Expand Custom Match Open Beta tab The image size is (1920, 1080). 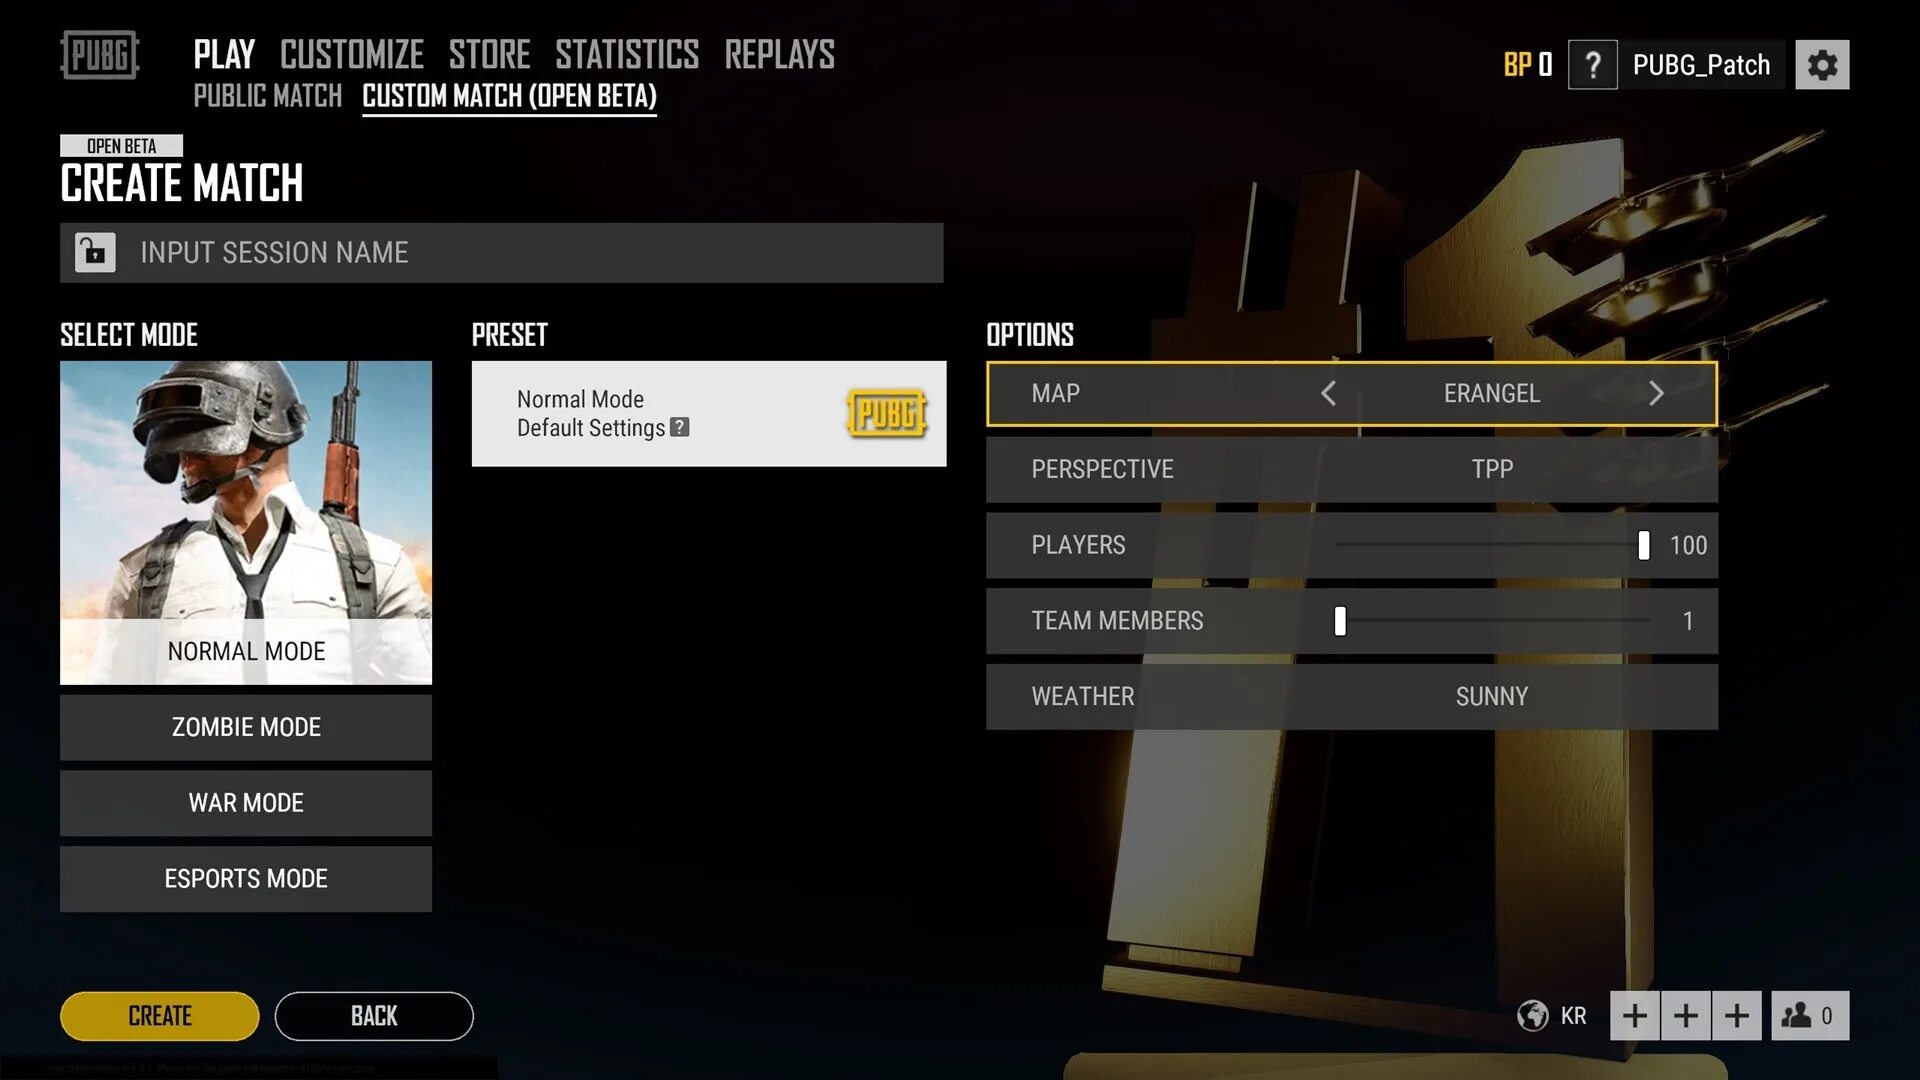click(x=509, y=95)
